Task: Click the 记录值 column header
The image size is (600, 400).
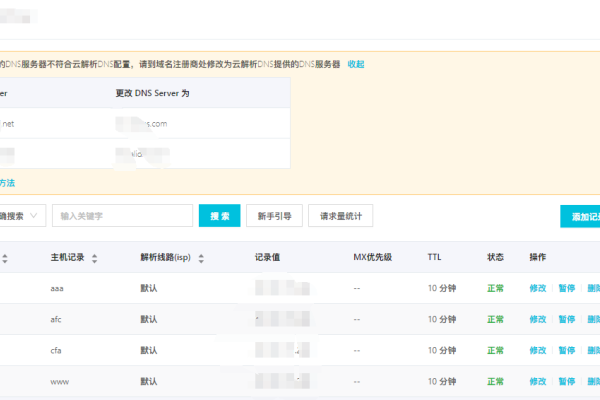Action: [x=267, y=257]
